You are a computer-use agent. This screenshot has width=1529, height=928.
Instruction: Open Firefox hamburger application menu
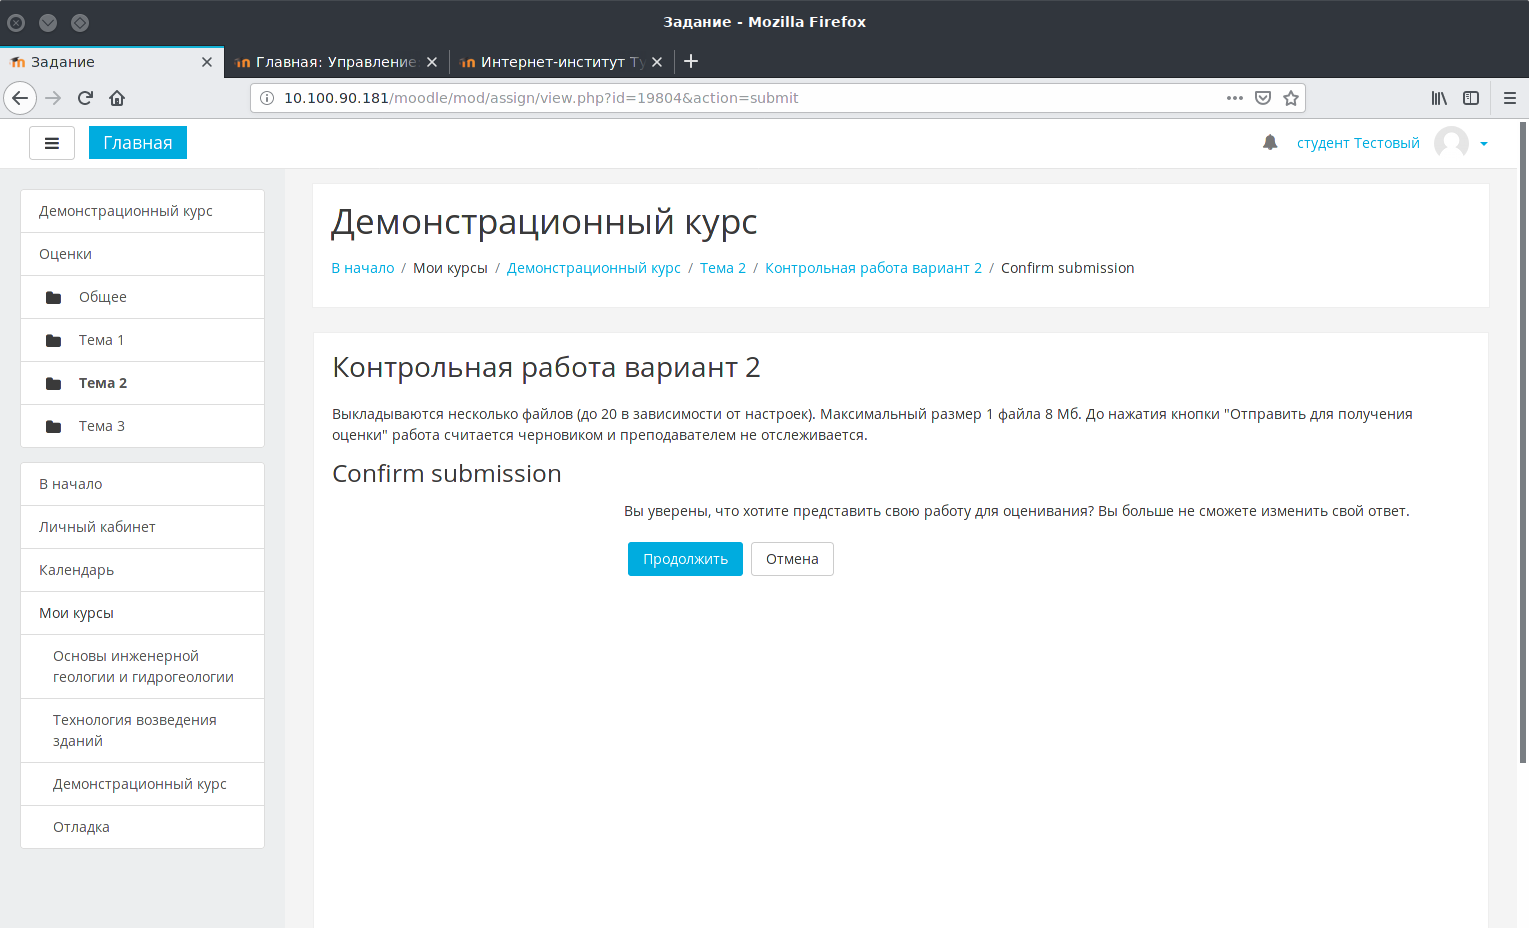pyautogui.click(x=1510, y=98)
